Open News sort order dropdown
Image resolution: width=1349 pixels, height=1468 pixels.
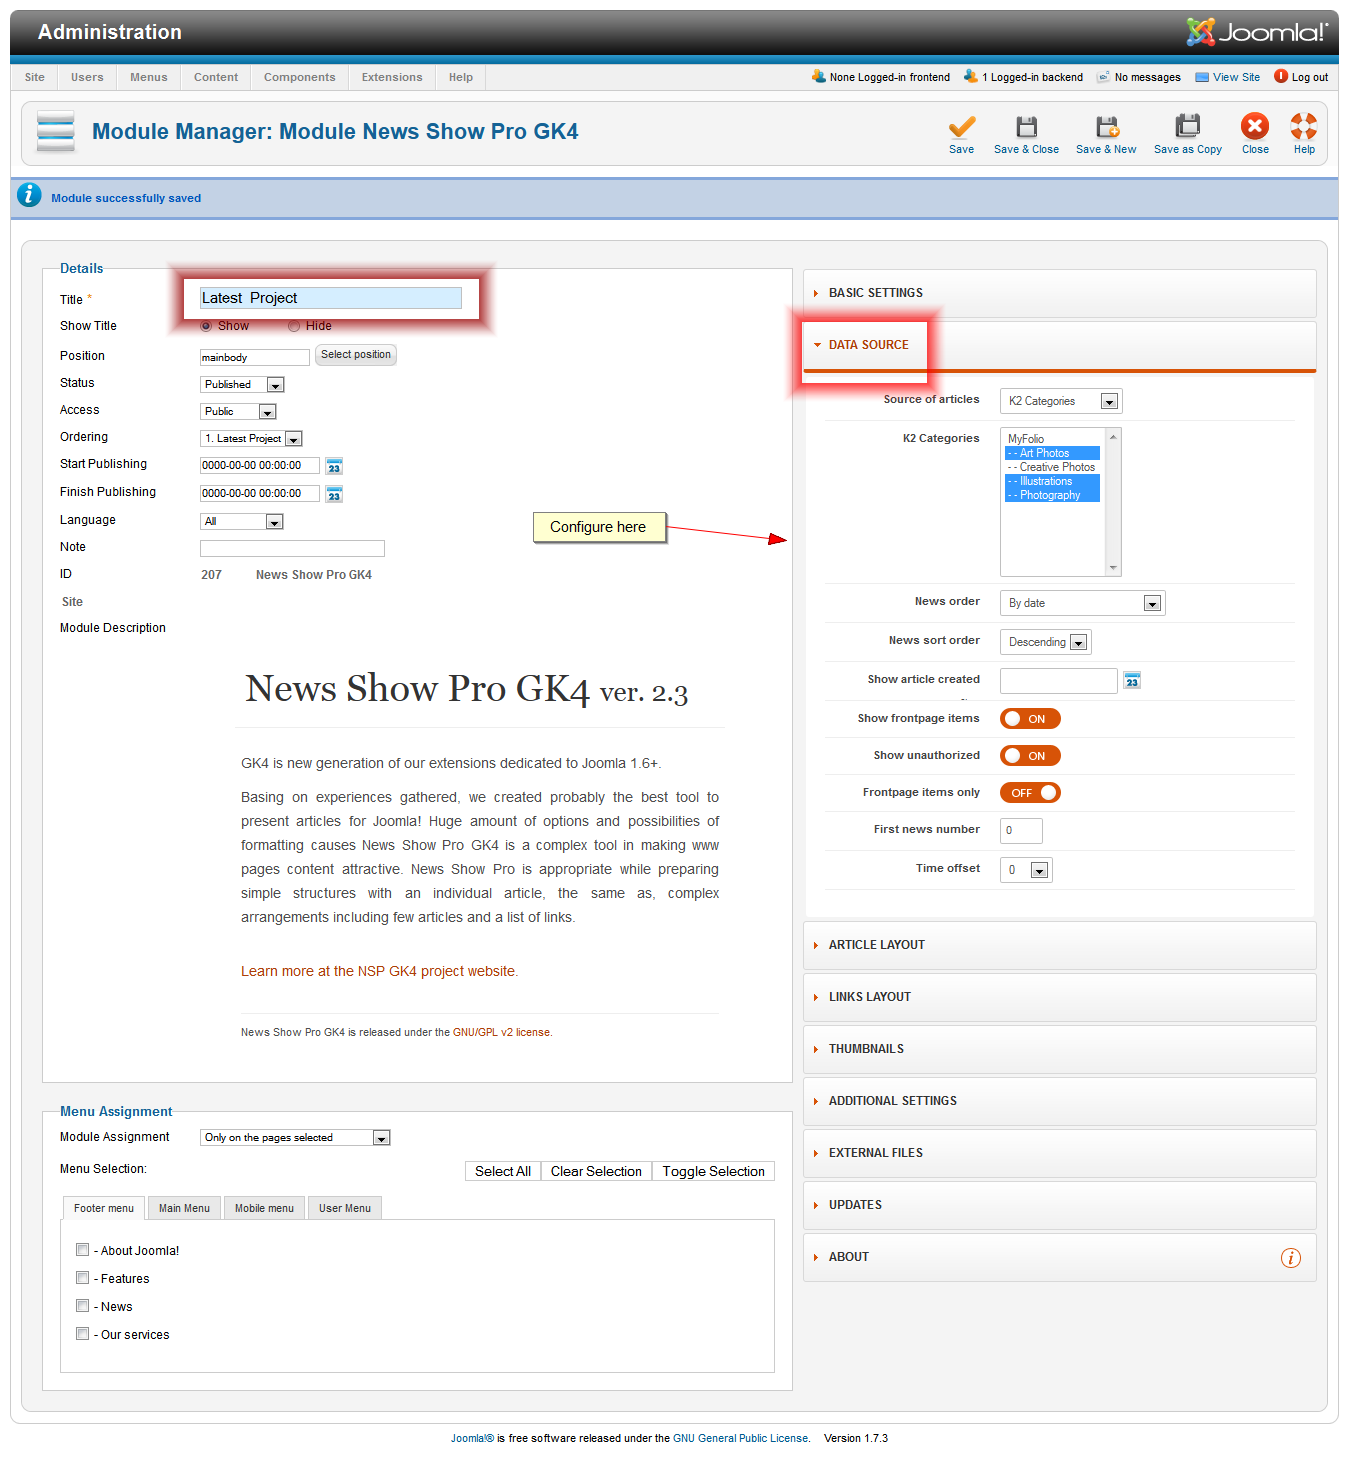click(1046, 642)
